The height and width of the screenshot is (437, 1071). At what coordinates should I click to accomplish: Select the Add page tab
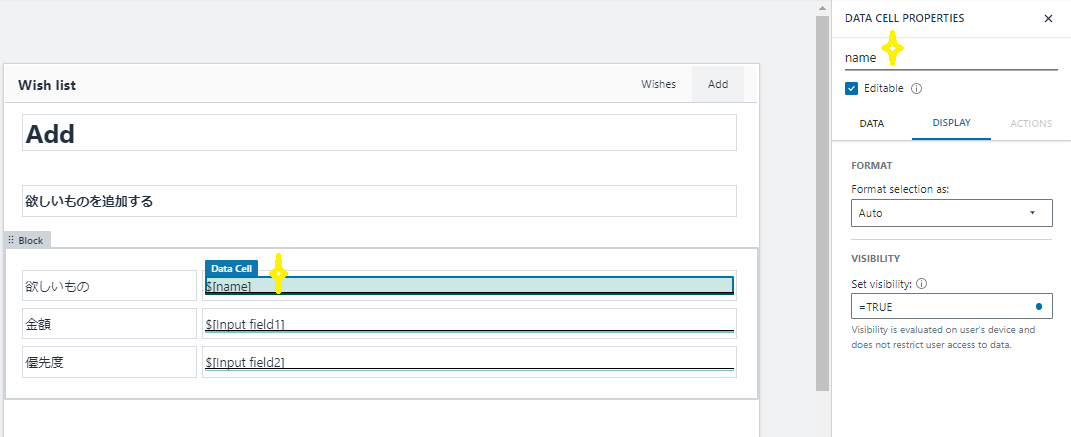(718, 84)
